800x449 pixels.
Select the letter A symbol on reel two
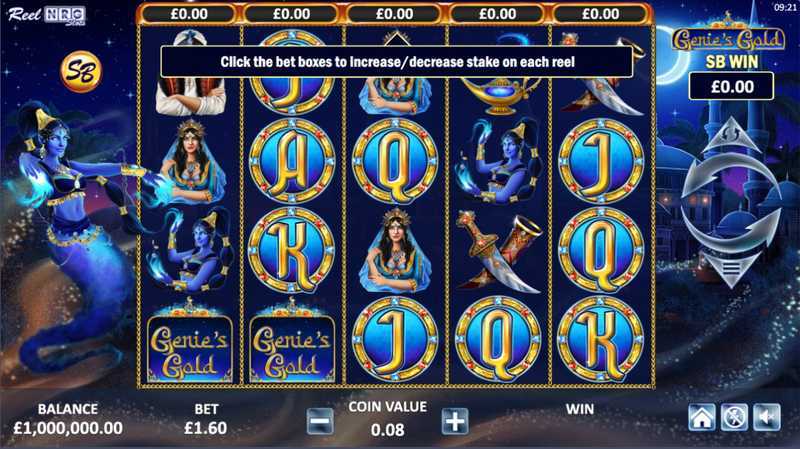pos(292,161)
